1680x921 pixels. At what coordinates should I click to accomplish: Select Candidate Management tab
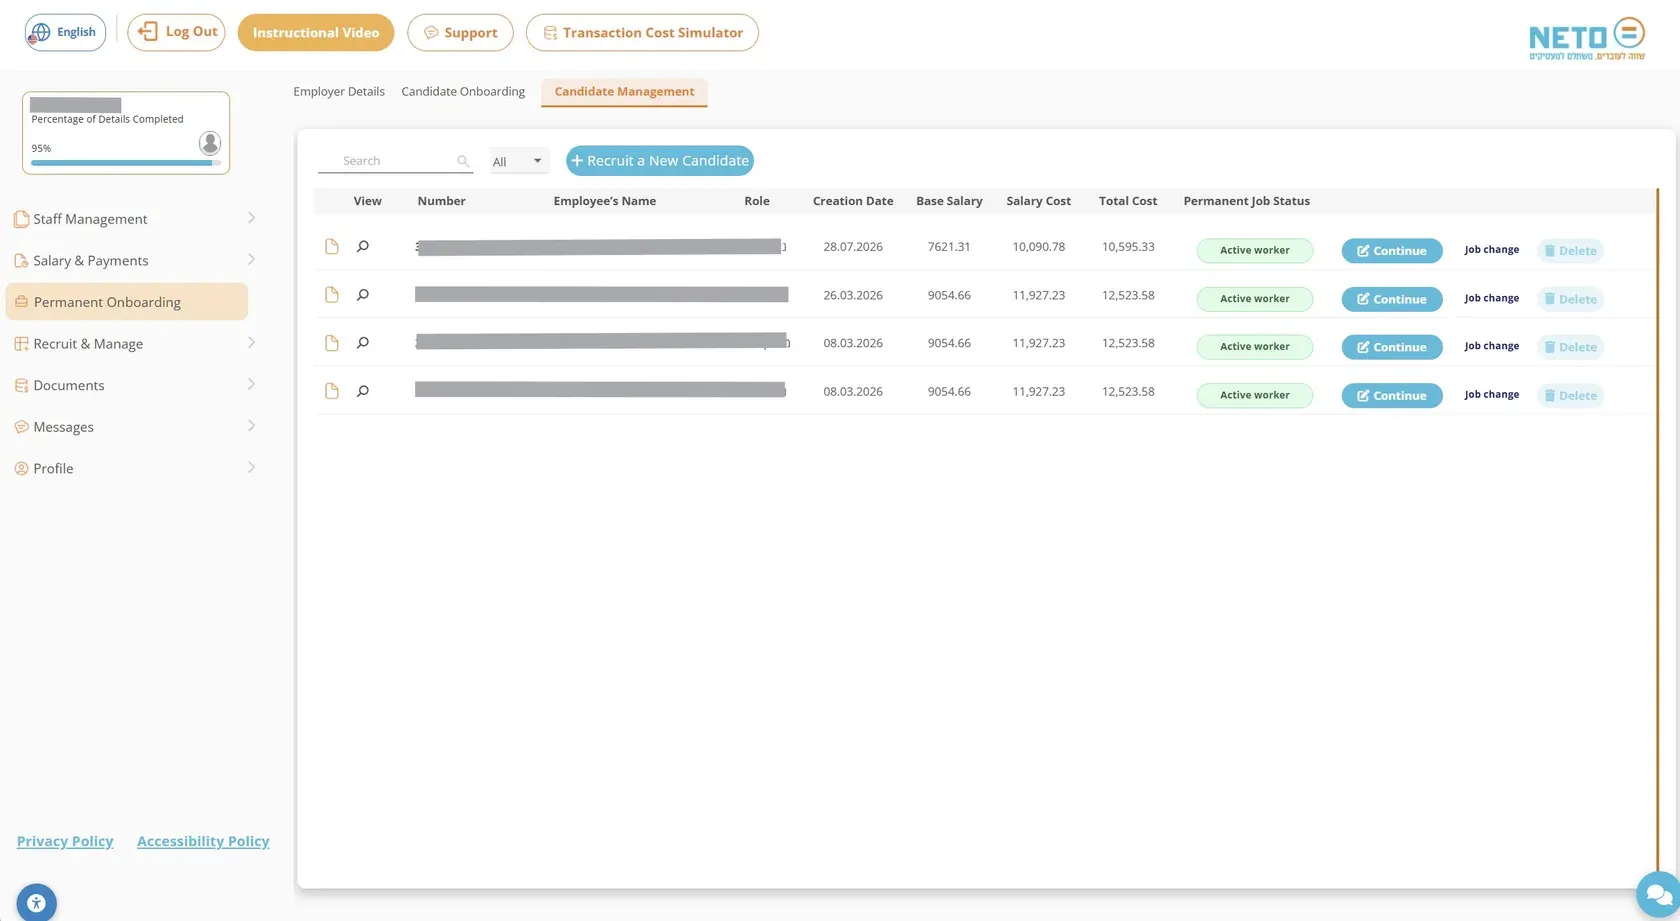(624, 92)
